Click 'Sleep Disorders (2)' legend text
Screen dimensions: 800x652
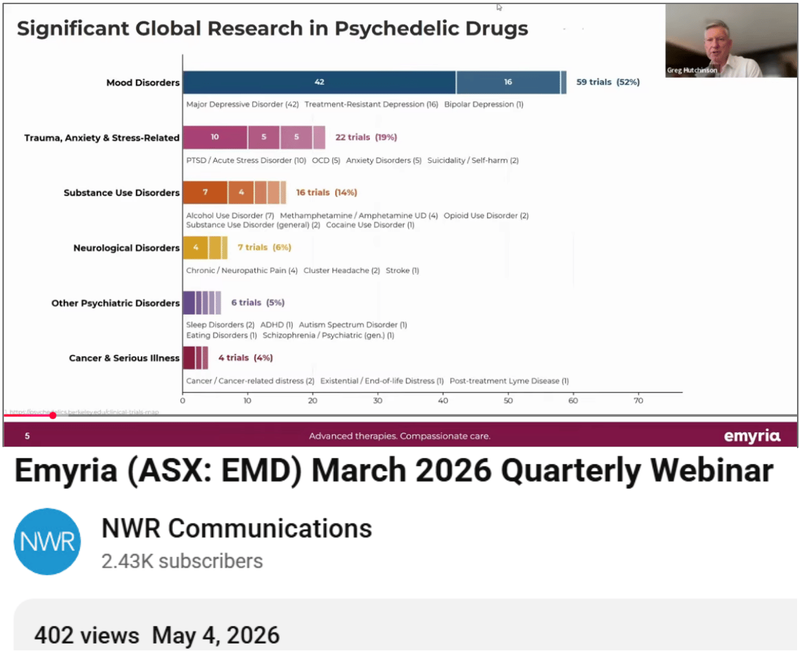(x=220, y=325)
